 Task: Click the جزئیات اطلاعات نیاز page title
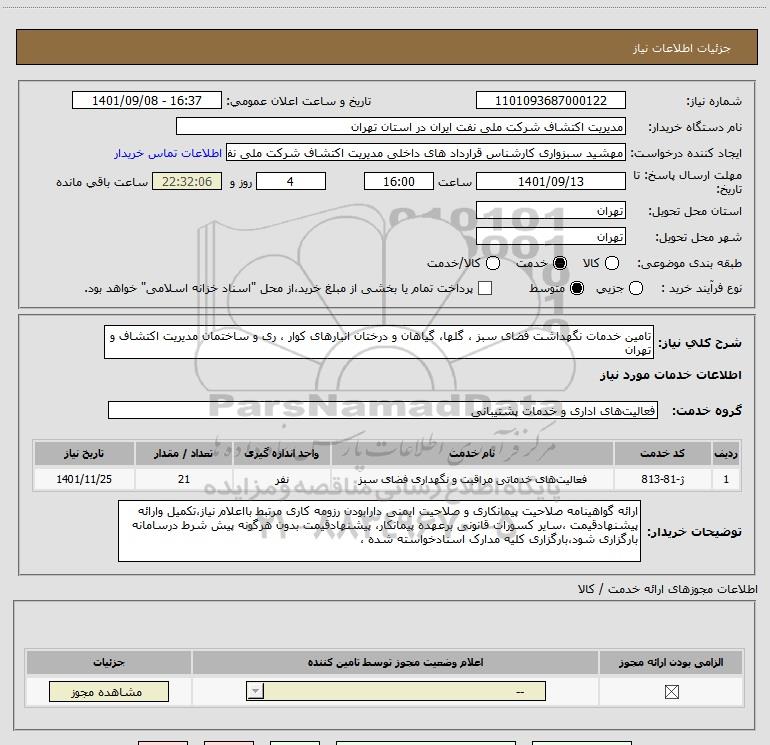click(x=682, y=48)
